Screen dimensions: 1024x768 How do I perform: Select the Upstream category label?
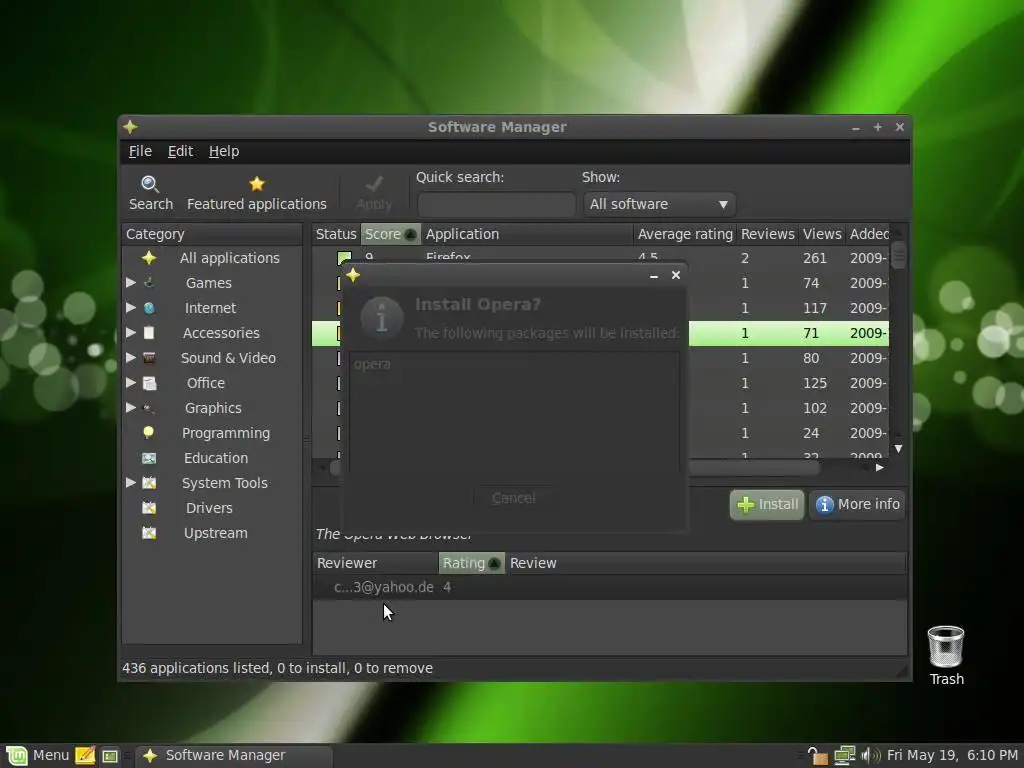click(216, 533)
